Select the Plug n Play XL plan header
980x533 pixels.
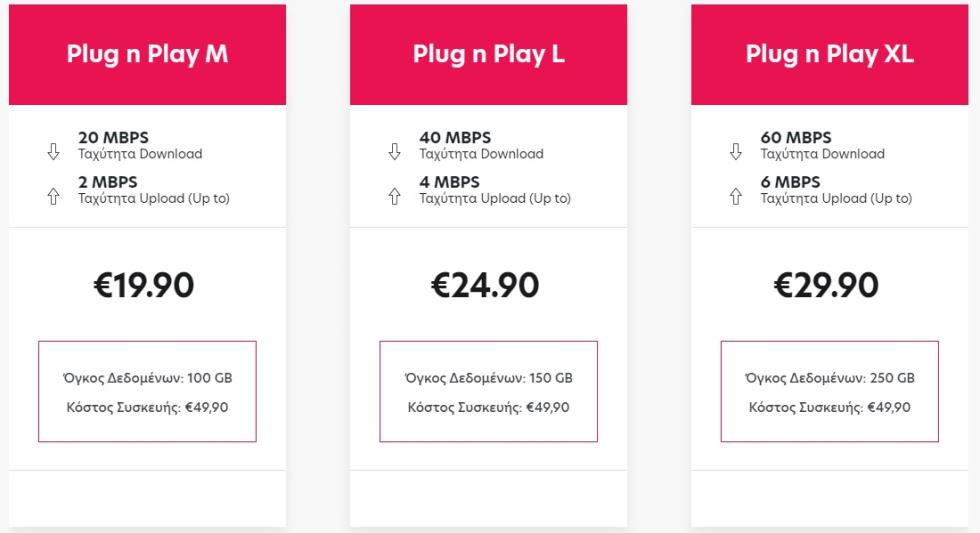[830, 54]
